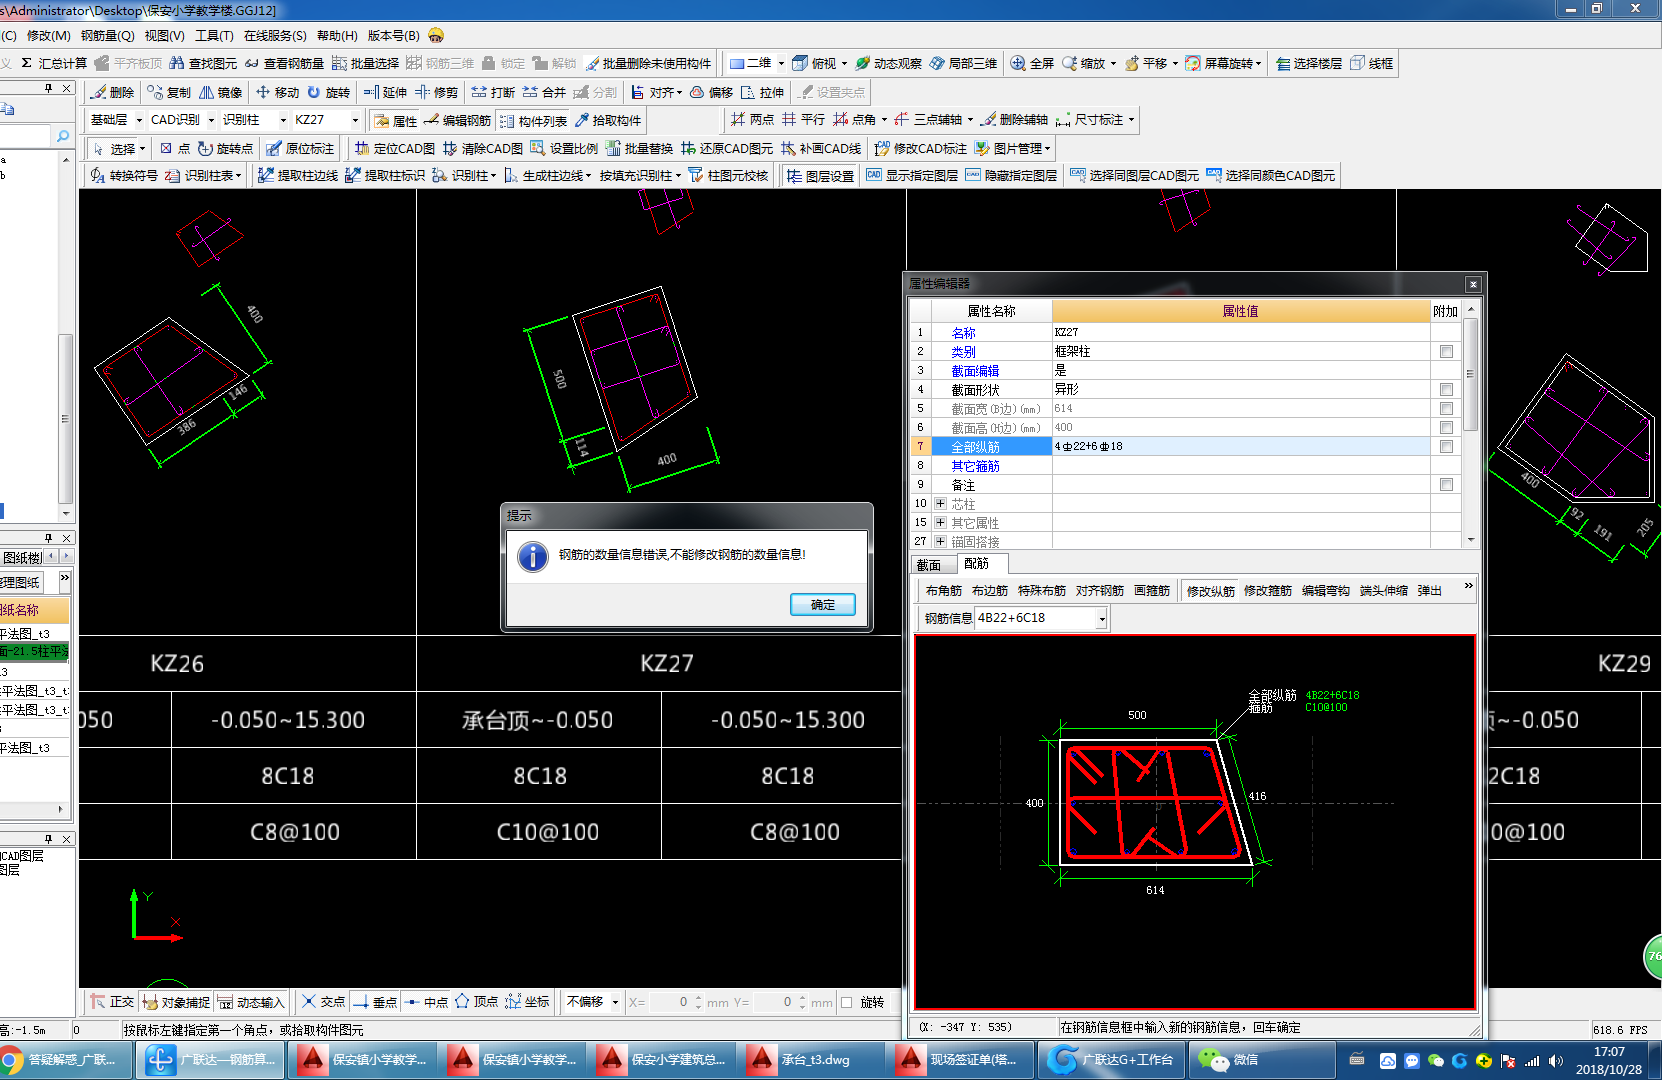Open the KZ27 component dropdown

(355, 120)
